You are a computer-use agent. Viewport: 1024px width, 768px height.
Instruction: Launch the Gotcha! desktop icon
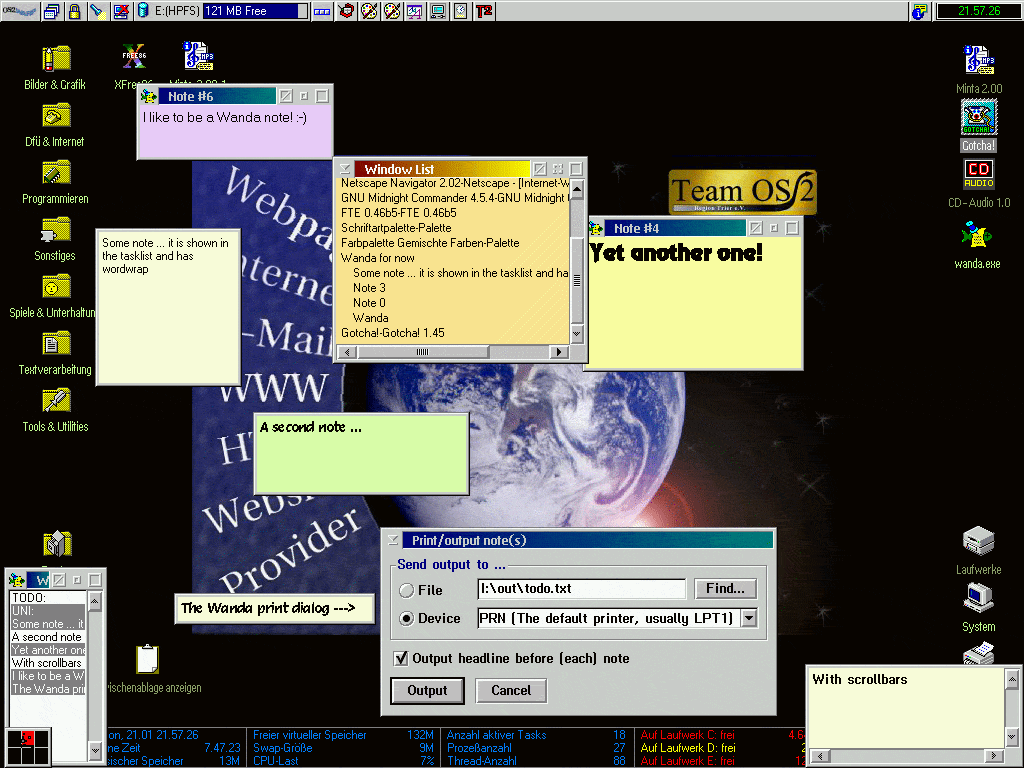point(978,118)
